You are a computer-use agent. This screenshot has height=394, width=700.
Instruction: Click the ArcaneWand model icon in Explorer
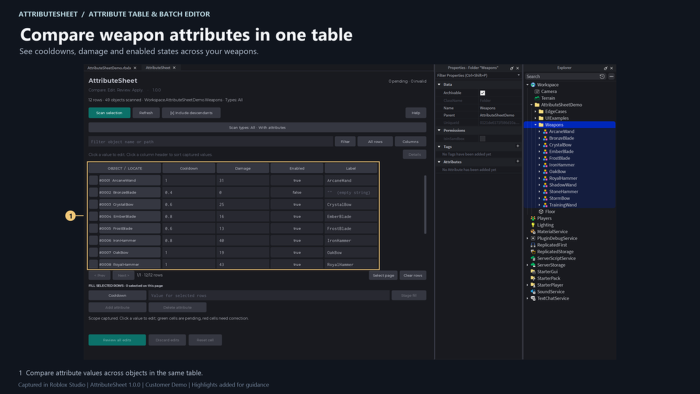(545, 132)
